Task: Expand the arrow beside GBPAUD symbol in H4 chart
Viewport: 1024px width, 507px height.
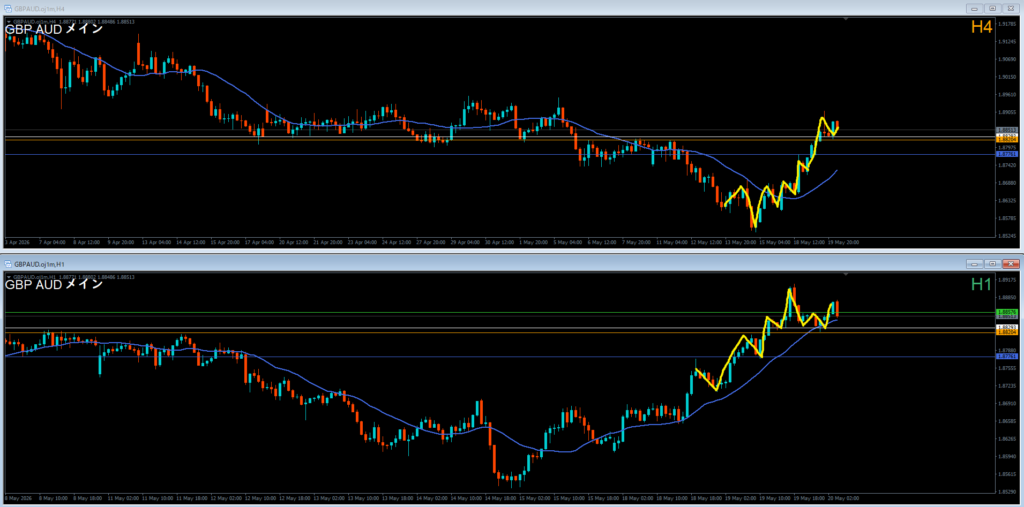Action: [x=9, y=22]
